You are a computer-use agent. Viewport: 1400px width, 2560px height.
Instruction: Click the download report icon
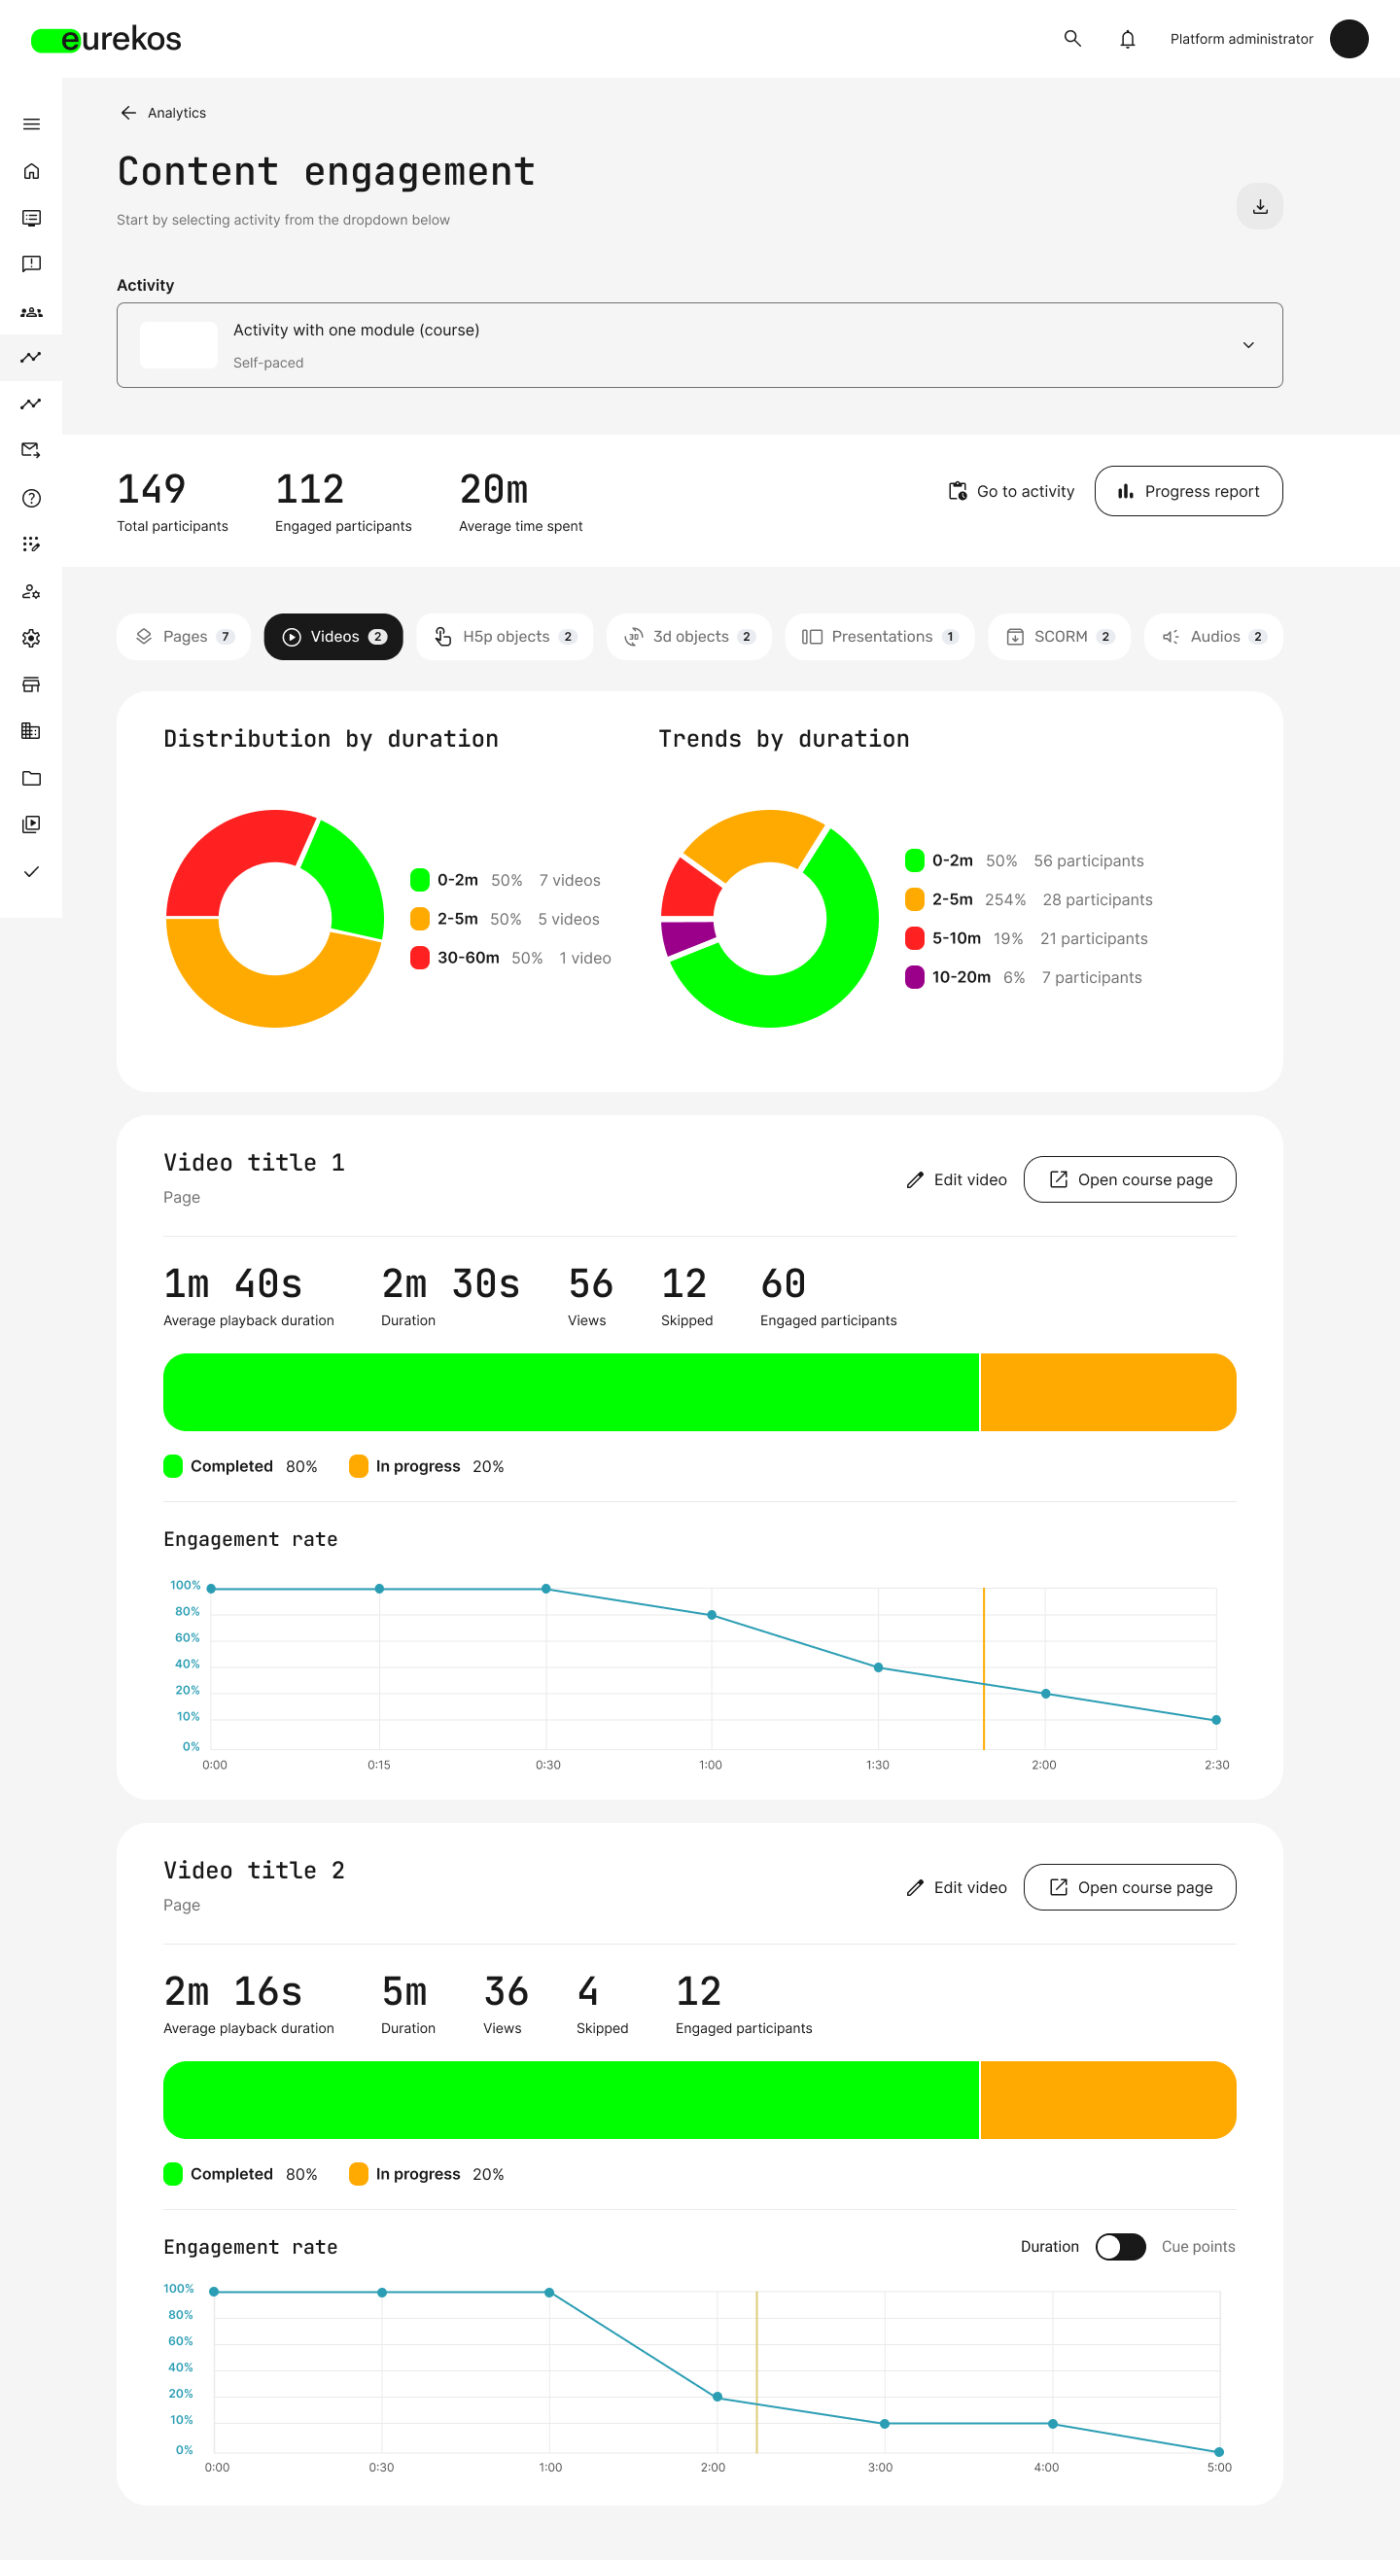(x=1259, y=206)
